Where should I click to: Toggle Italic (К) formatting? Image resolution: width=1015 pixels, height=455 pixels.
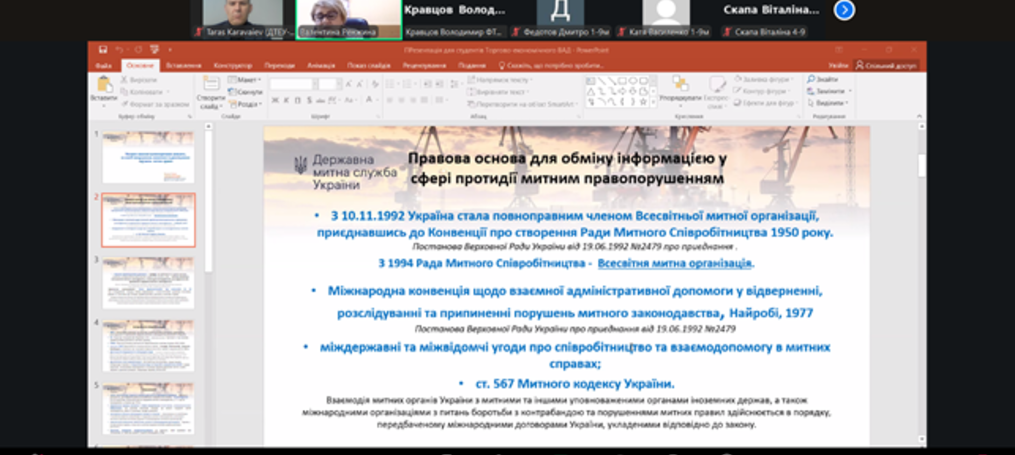point(286,100)
